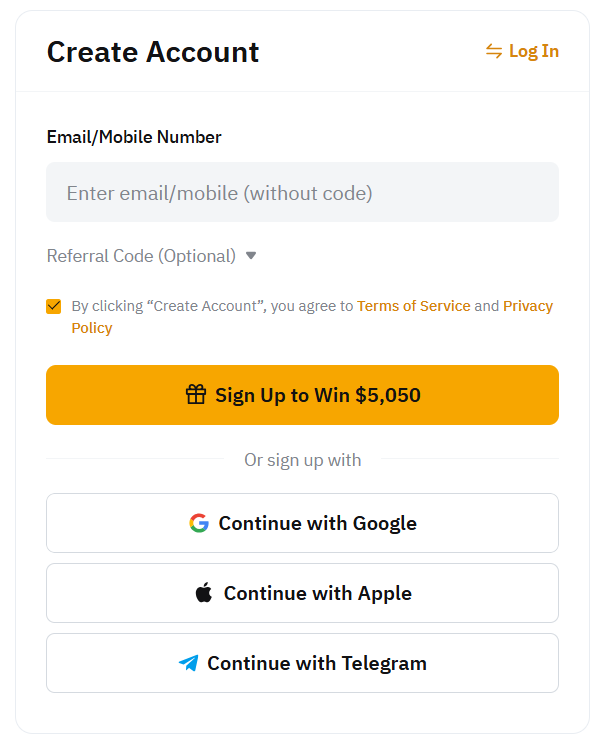
Task: Click the Referral Code dropdown triangle
Action: coord(251,256)
